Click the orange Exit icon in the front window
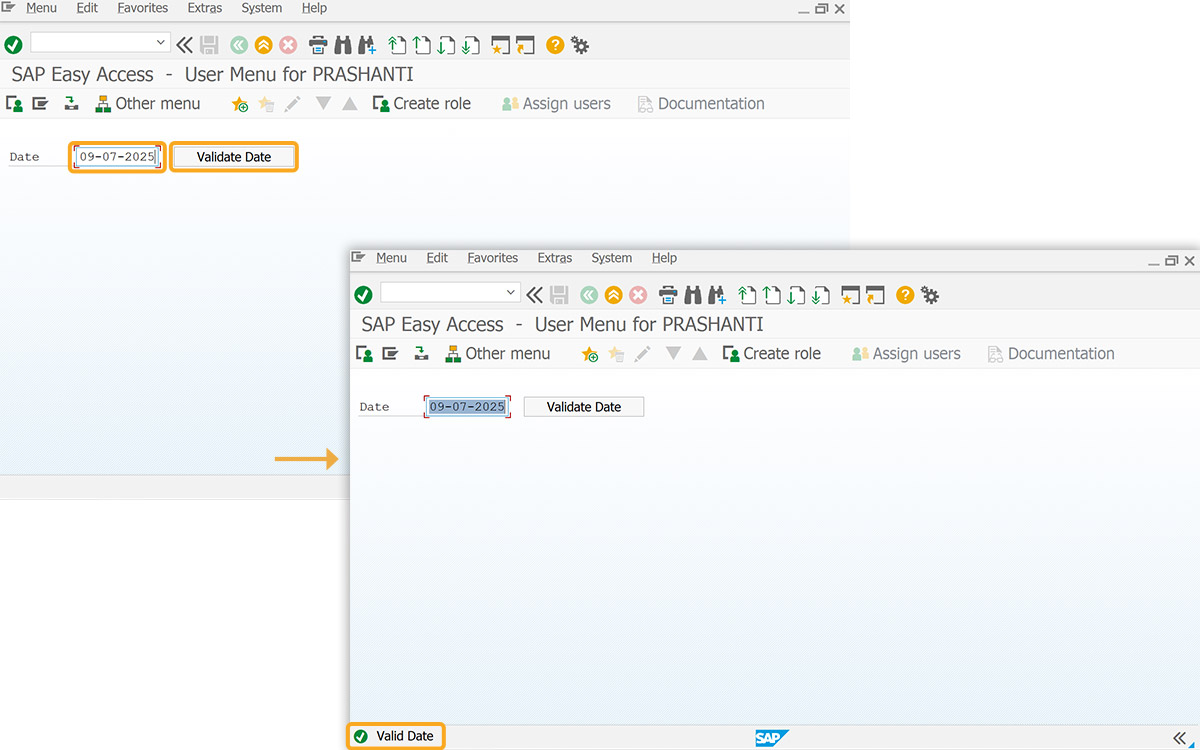This screenshot has width=1200, height=750. click(x=613, y=295)
